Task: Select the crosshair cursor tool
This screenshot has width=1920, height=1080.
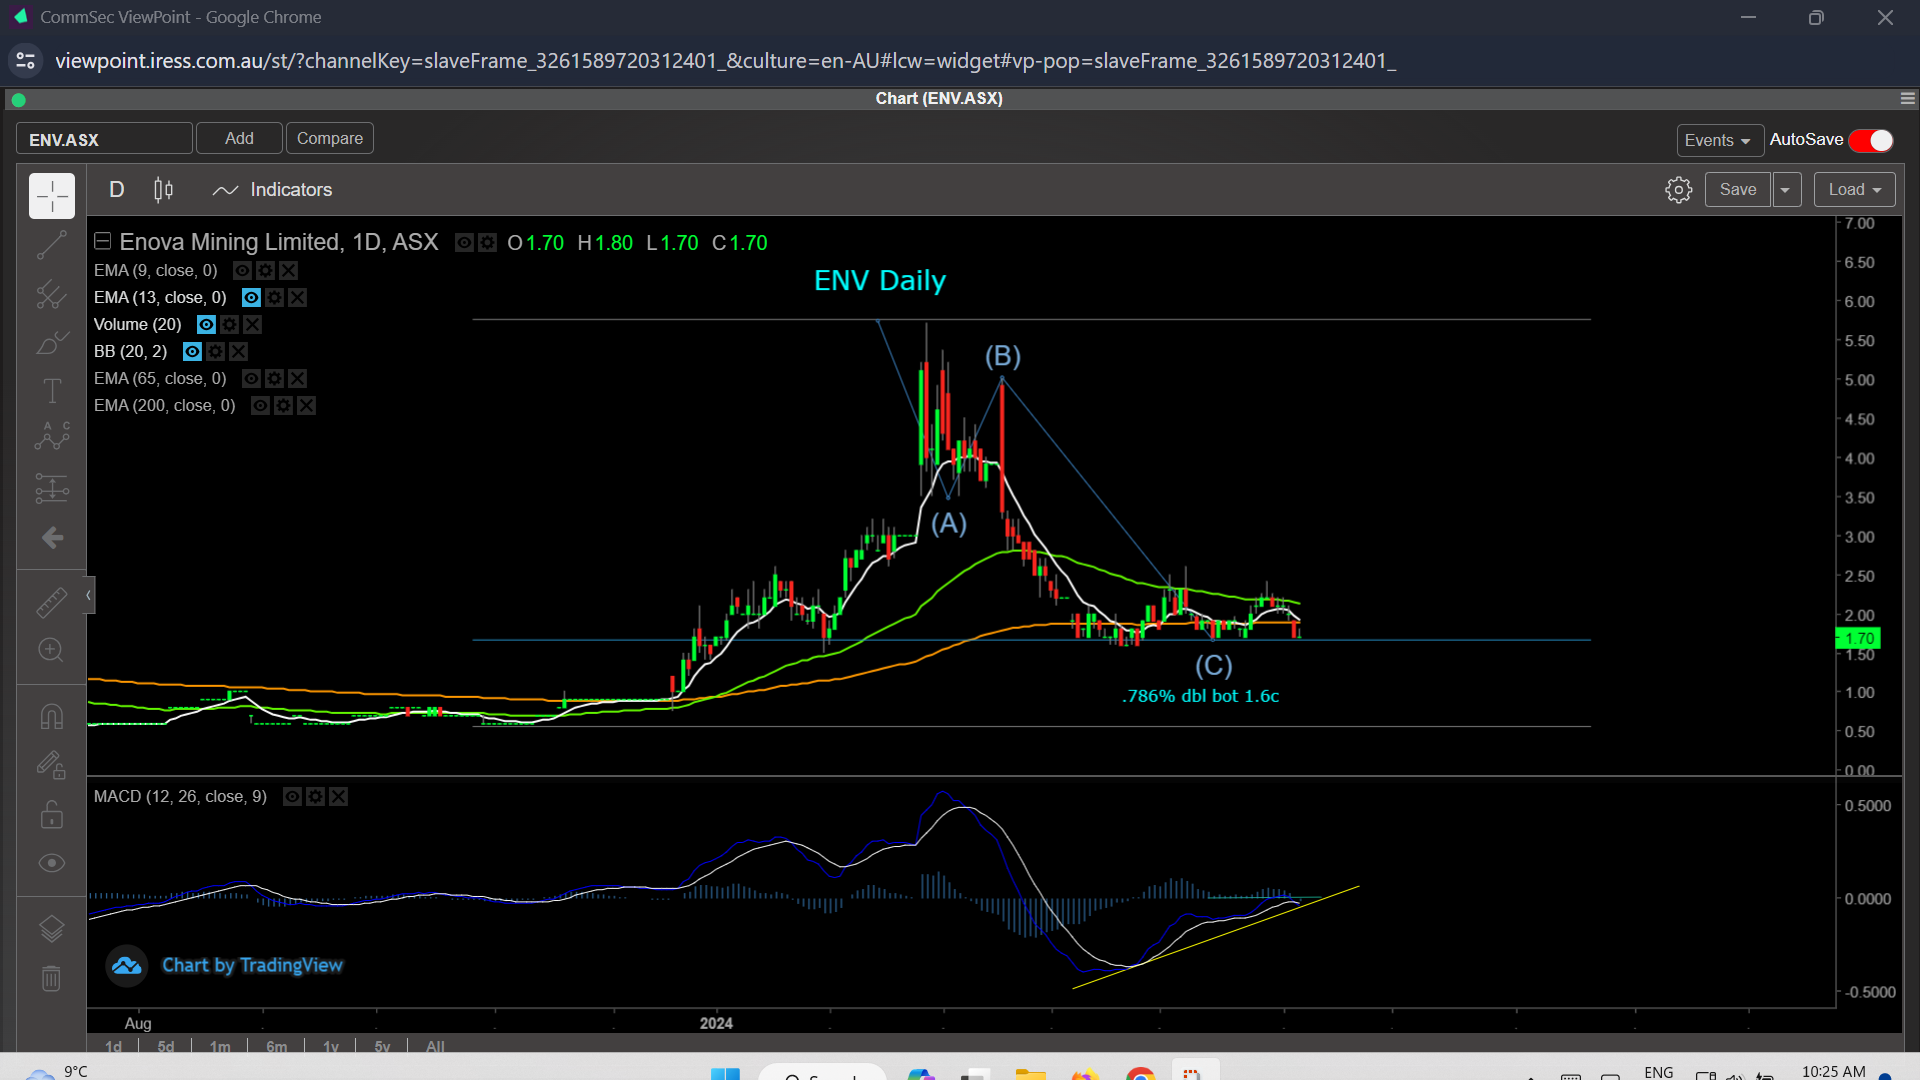Action: click(52, 196)
